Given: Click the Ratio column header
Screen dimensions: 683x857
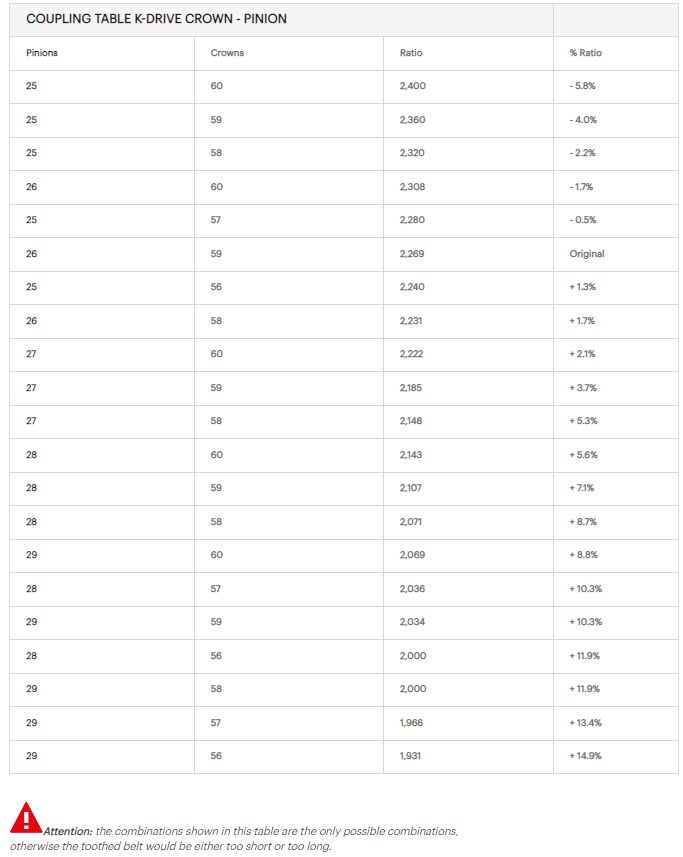Looking at the screenshot, I should [x=410, y=53].
